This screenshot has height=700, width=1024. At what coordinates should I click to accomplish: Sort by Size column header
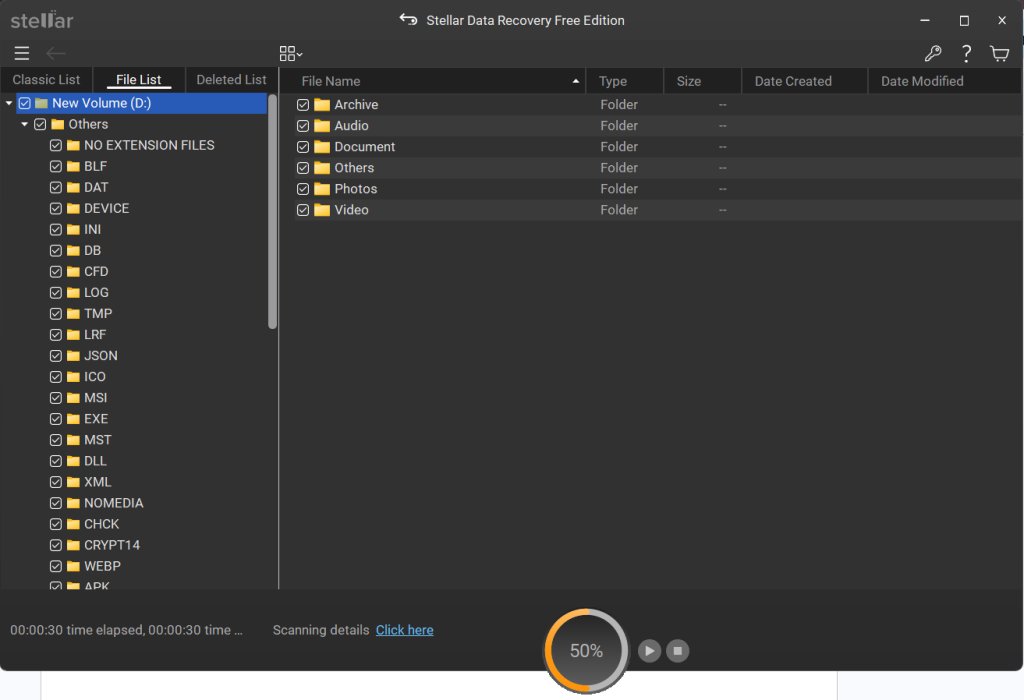click(703, 81)
